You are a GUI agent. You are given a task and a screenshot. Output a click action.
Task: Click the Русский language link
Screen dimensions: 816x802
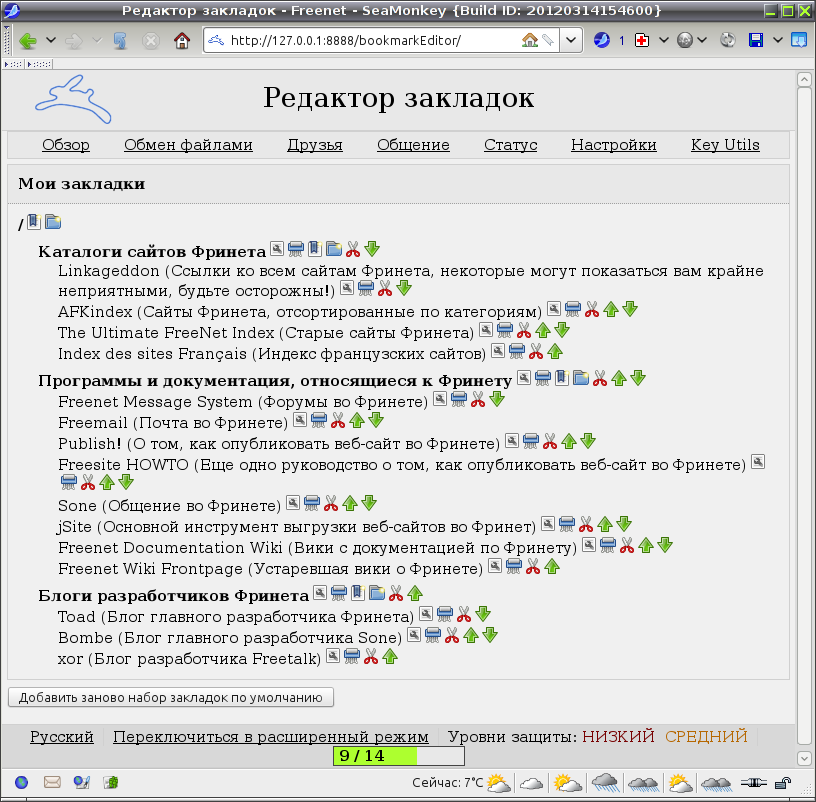tap(62, 736)
